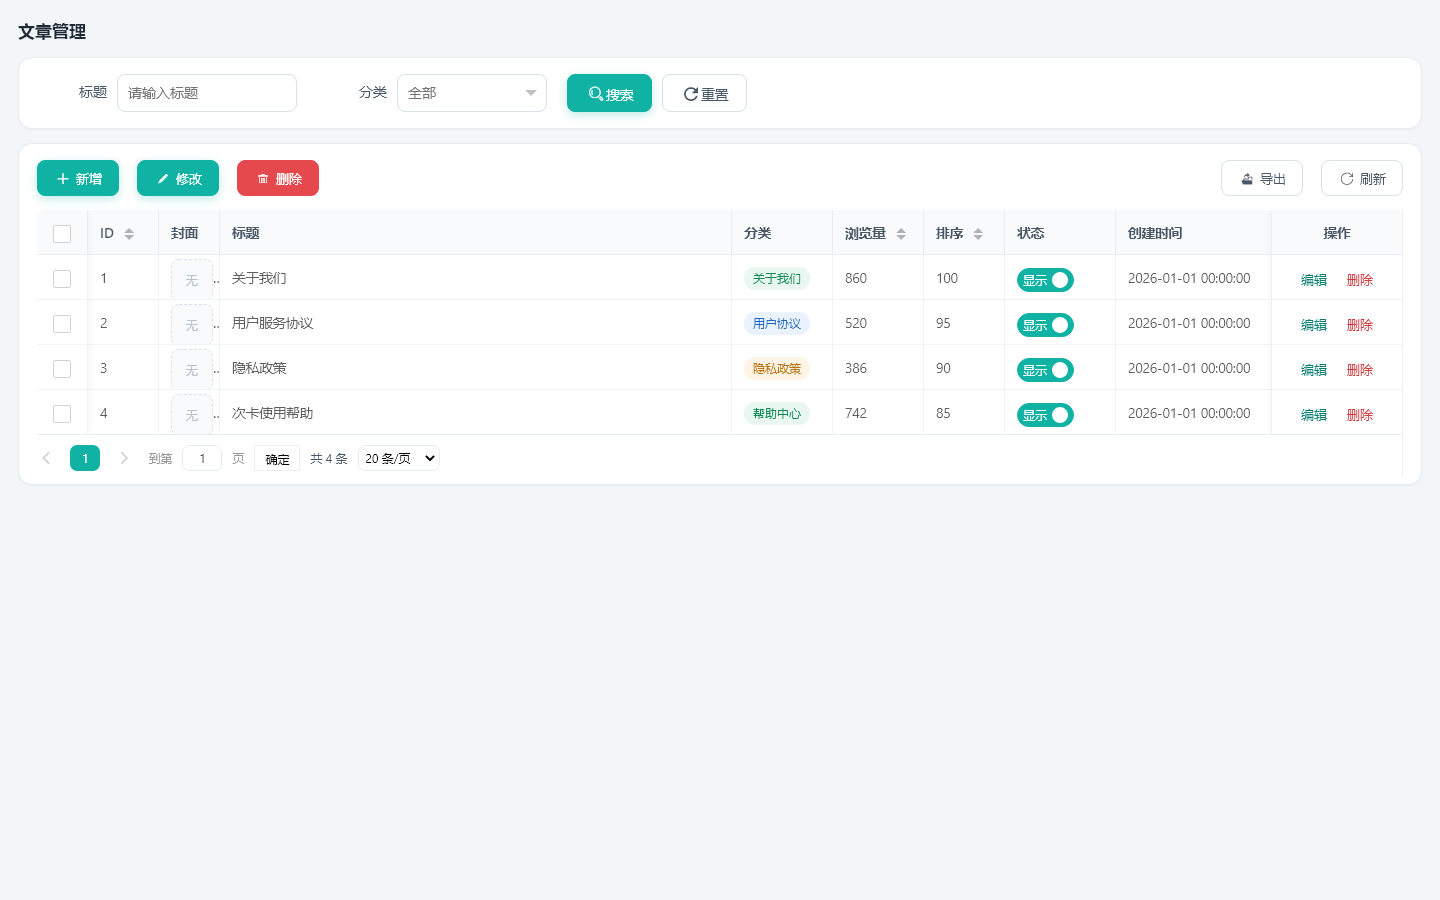Select the 用户服务协议 row checkbox

(x=62, y=324)
